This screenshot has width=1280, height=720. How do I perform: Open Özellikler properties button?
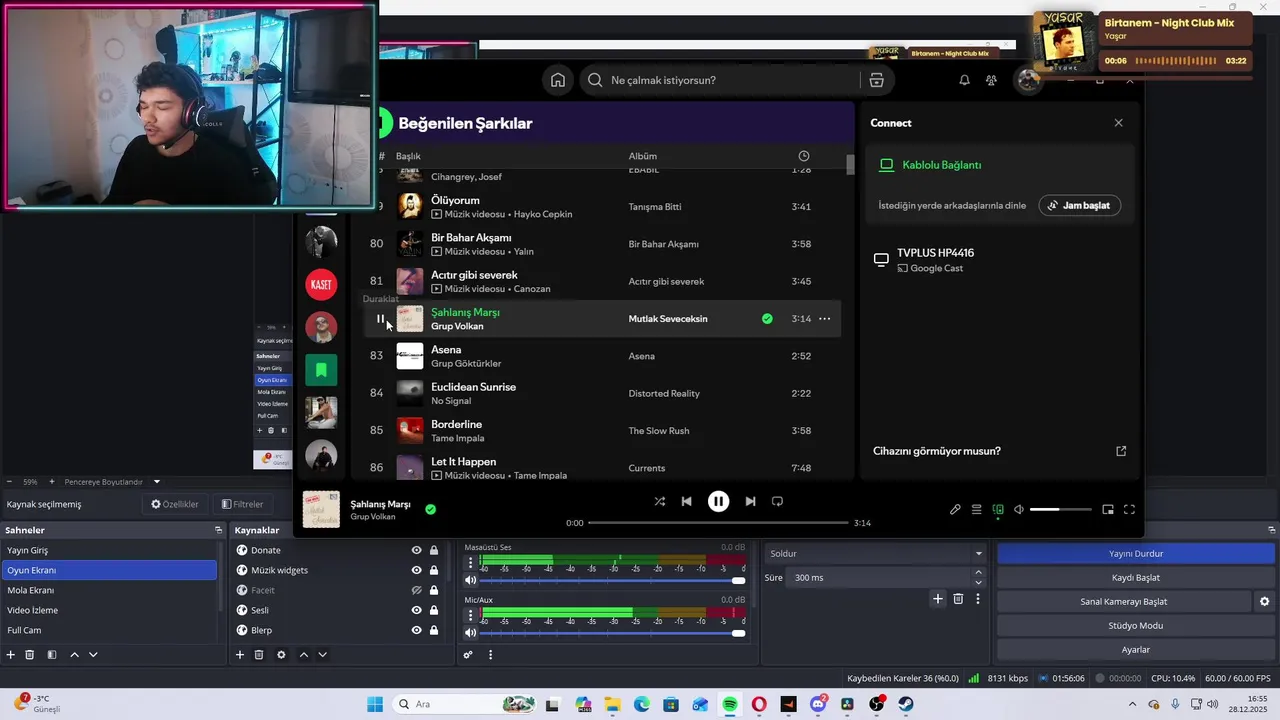[175, 505]
